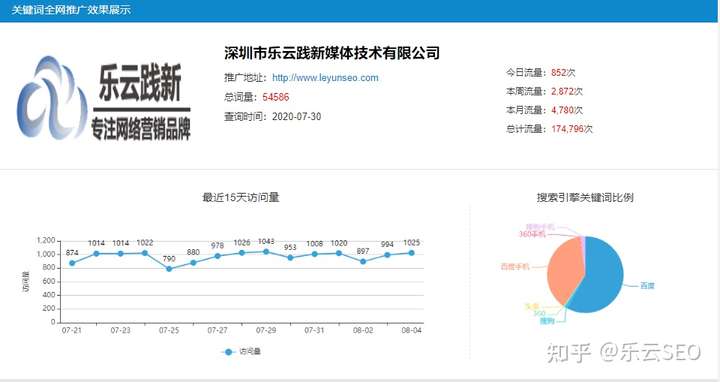The width and height of the screenshot is (720, 382).
Task: Click today's traffic value 852次
Action: coord(563,73)
